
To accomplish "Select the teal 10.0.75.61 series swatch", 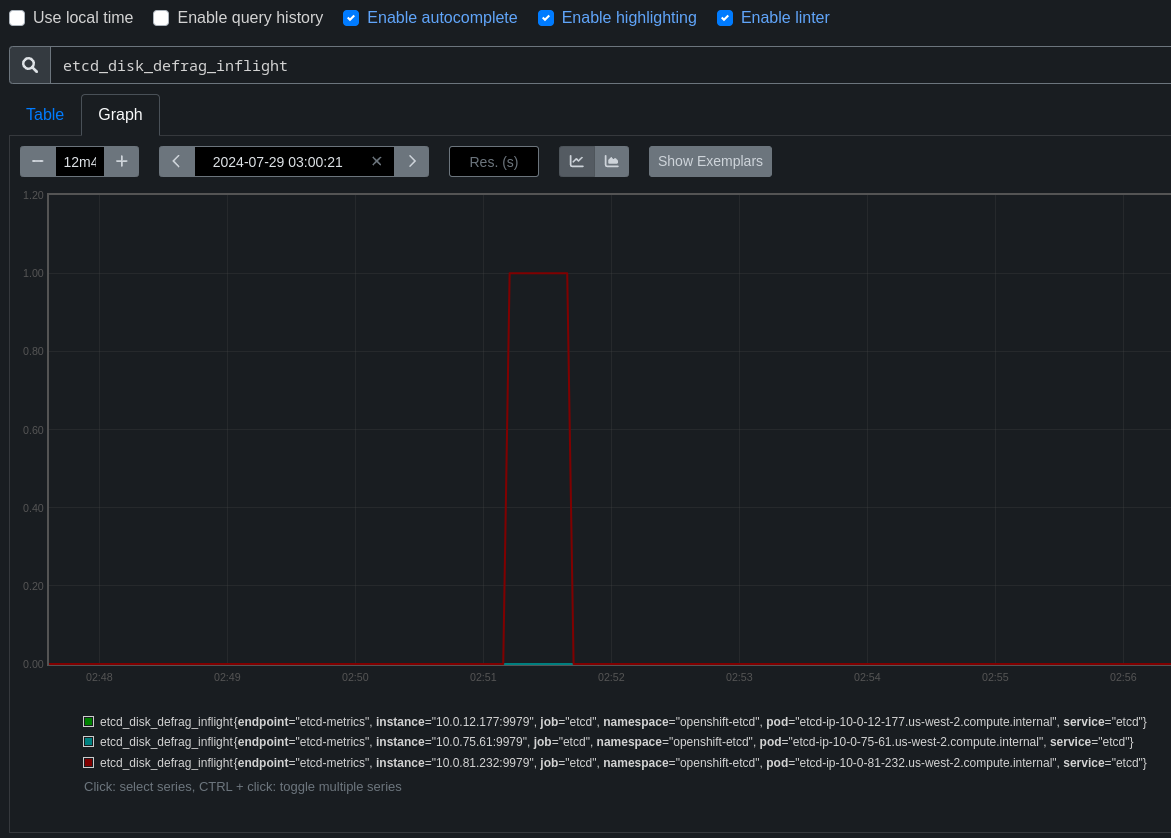I will tap(89, 742).
